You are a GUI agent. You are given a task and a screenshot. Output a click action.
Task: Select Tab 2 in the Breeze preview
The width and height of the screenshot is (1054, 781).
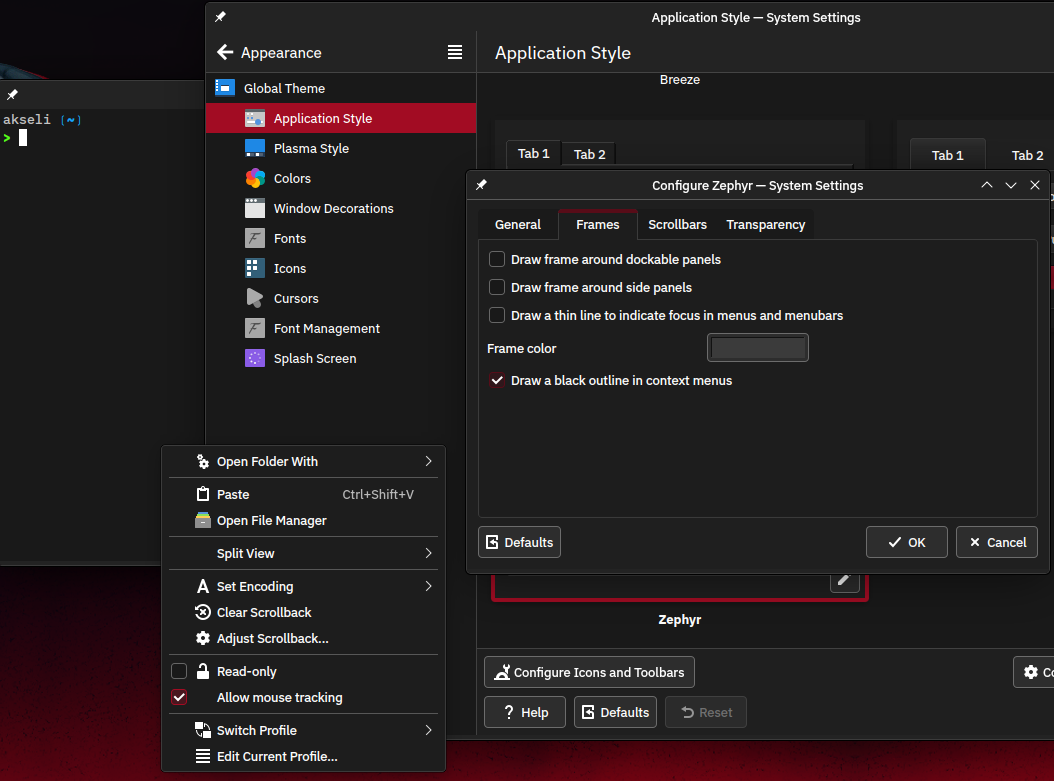590,155
